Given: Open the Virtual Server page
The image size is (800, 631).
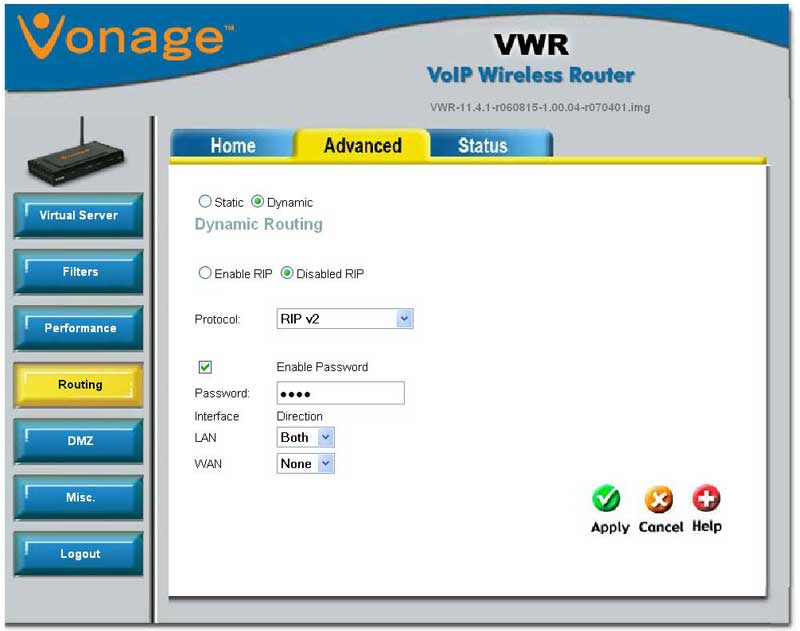Looking at the screenshot, I should click(78, 215).
